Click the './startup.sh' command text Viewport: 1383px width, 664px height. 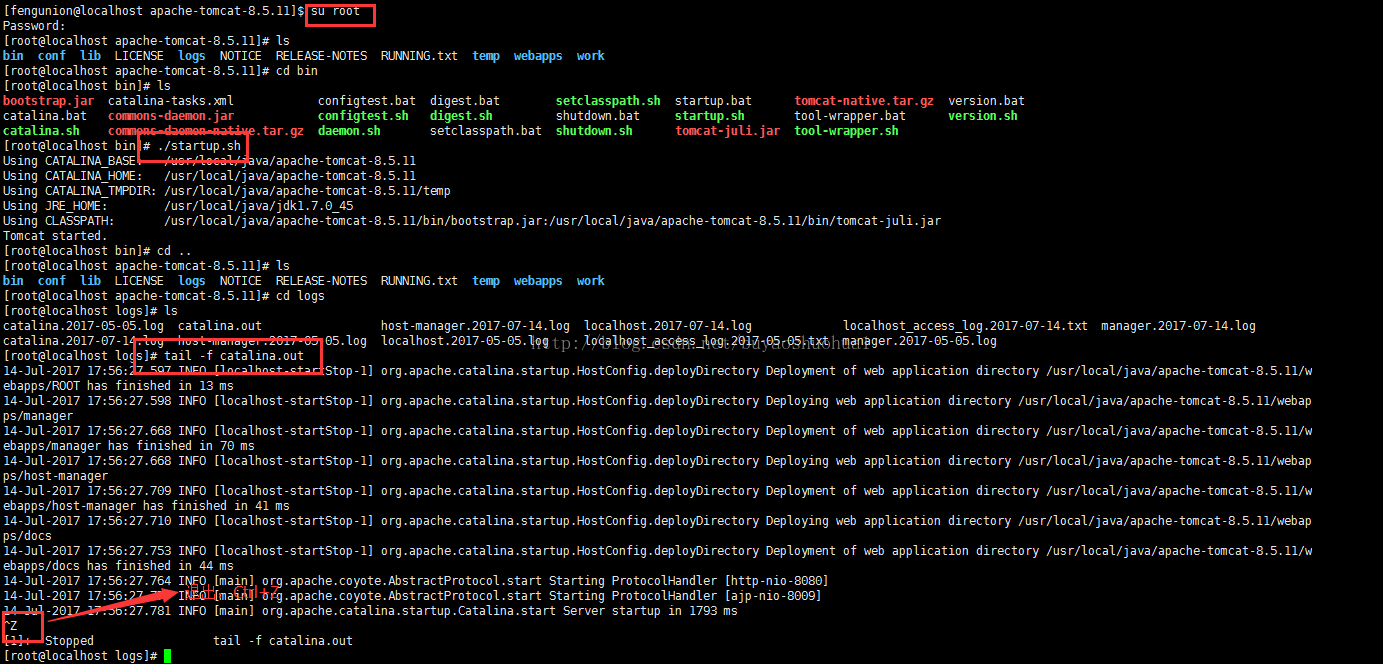point(199,146)
